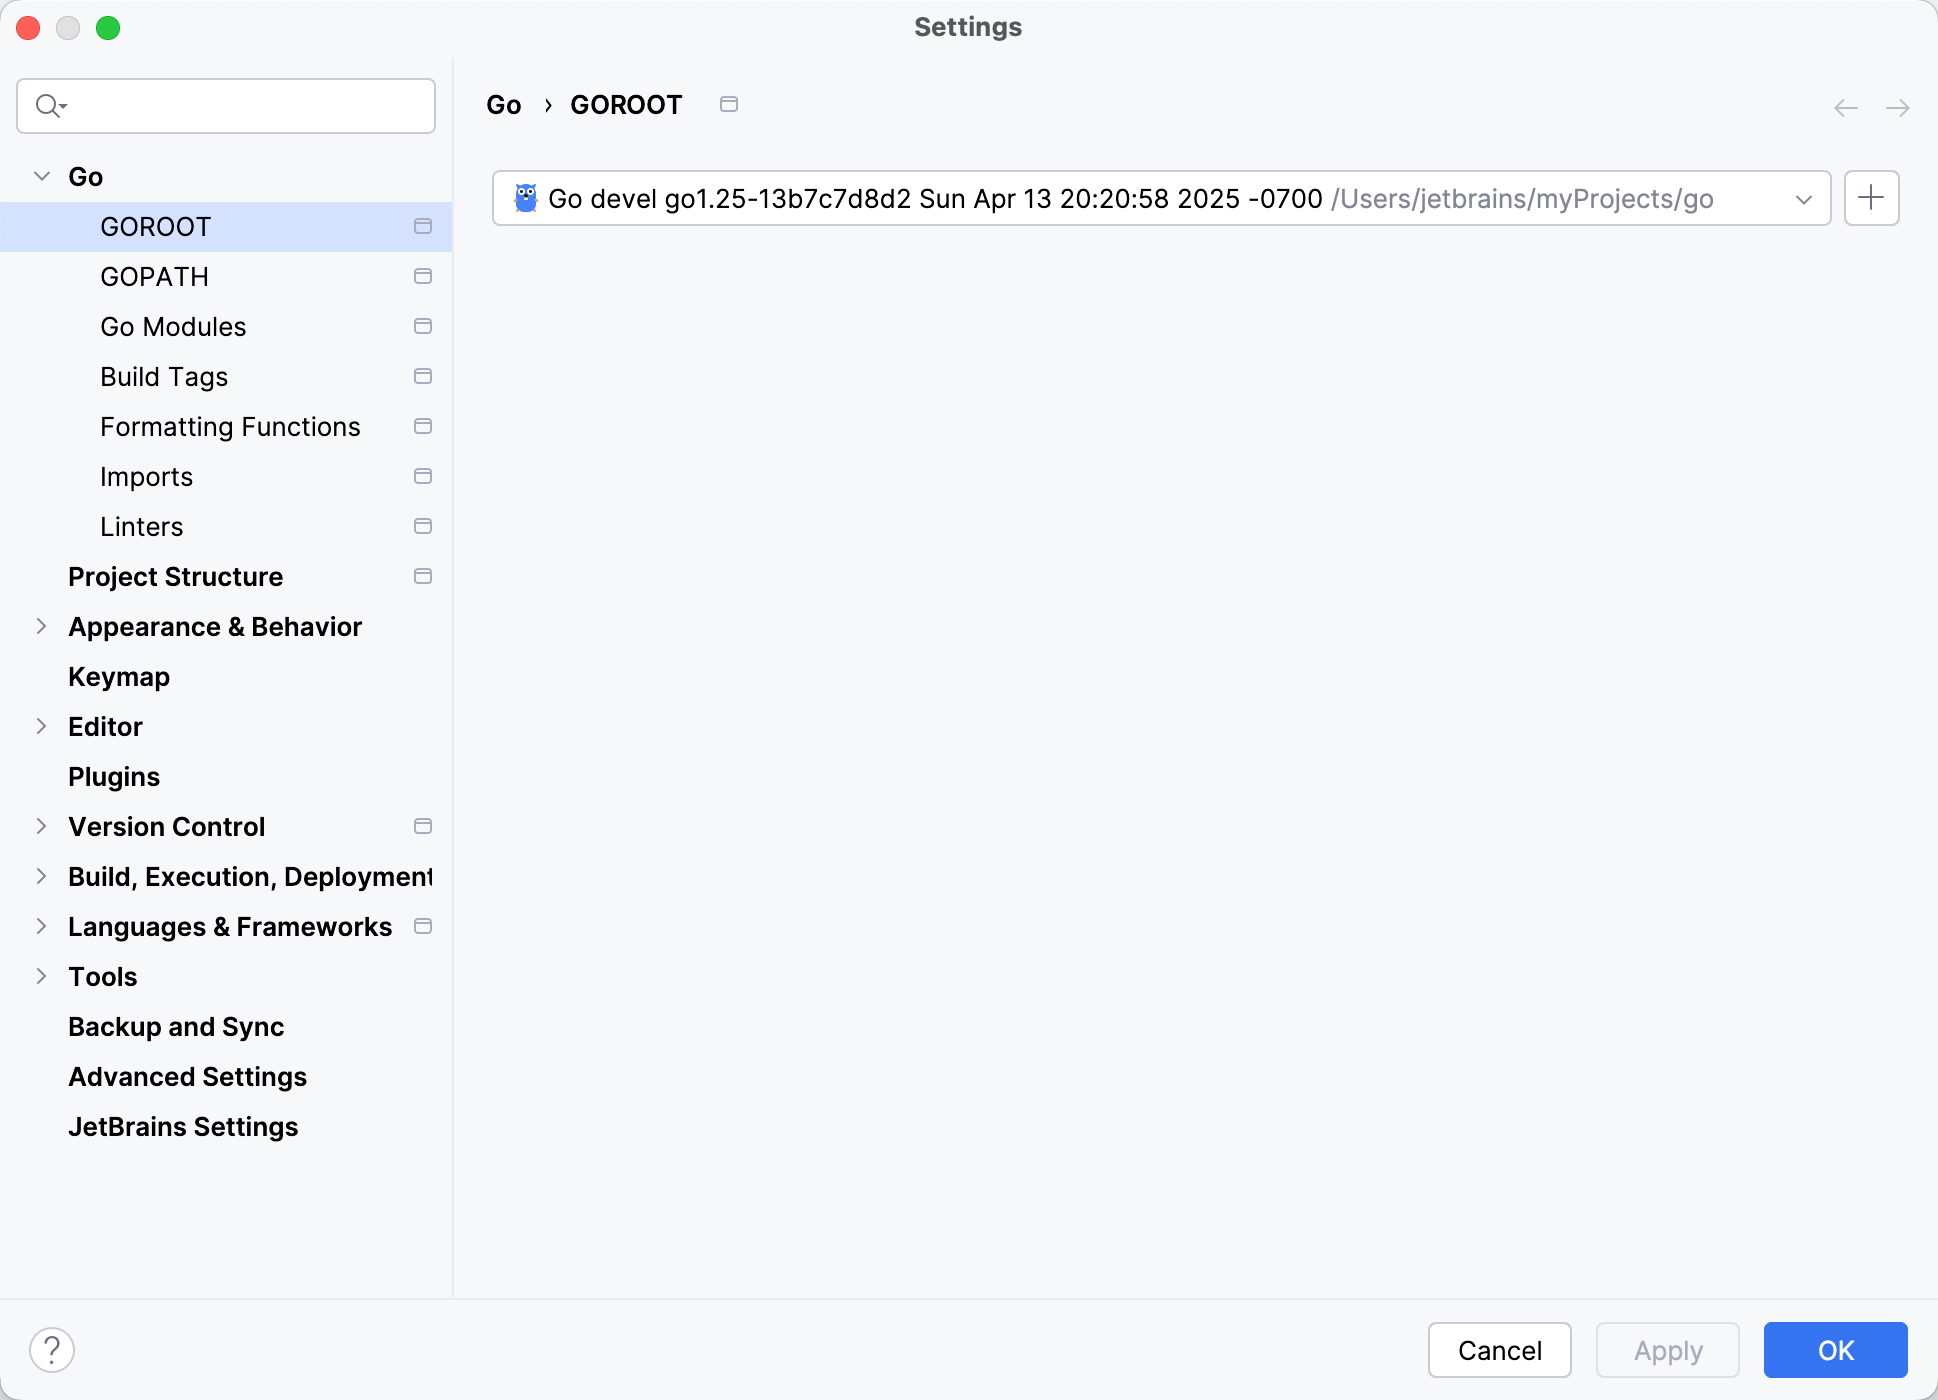Click the plus icon to add a Go SDK
Viewport: 1938px width, 1400px height.
pyautogui.click(x=1871, y=198)
